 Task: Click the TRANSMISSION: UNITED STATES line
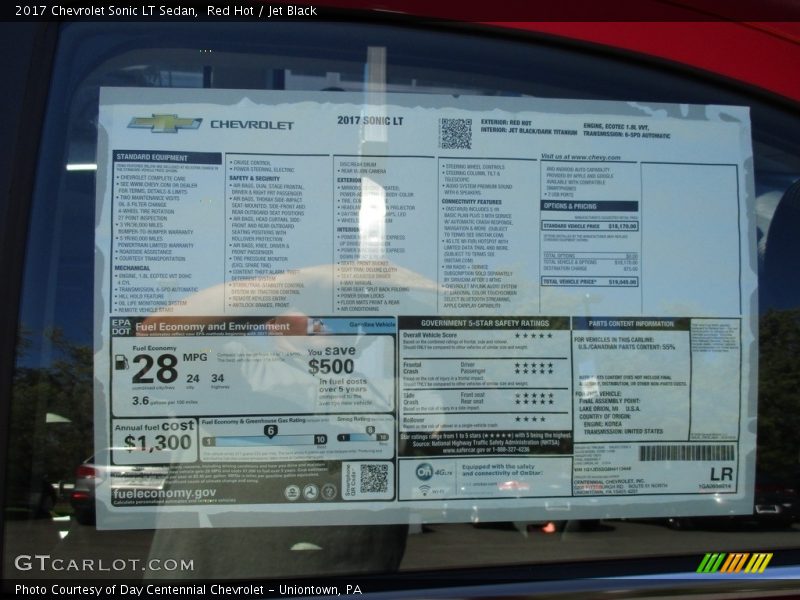click(x=623, y=431)
